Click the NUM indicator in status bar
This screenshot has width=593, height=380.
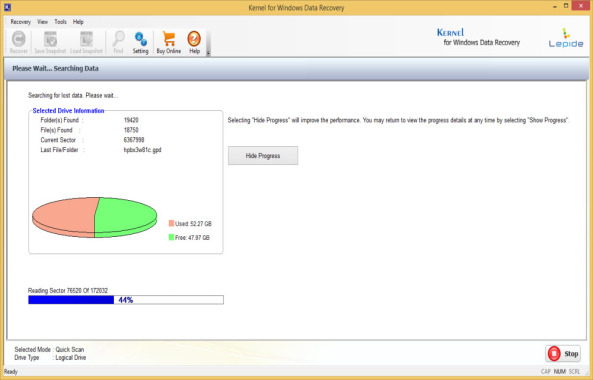559,372
